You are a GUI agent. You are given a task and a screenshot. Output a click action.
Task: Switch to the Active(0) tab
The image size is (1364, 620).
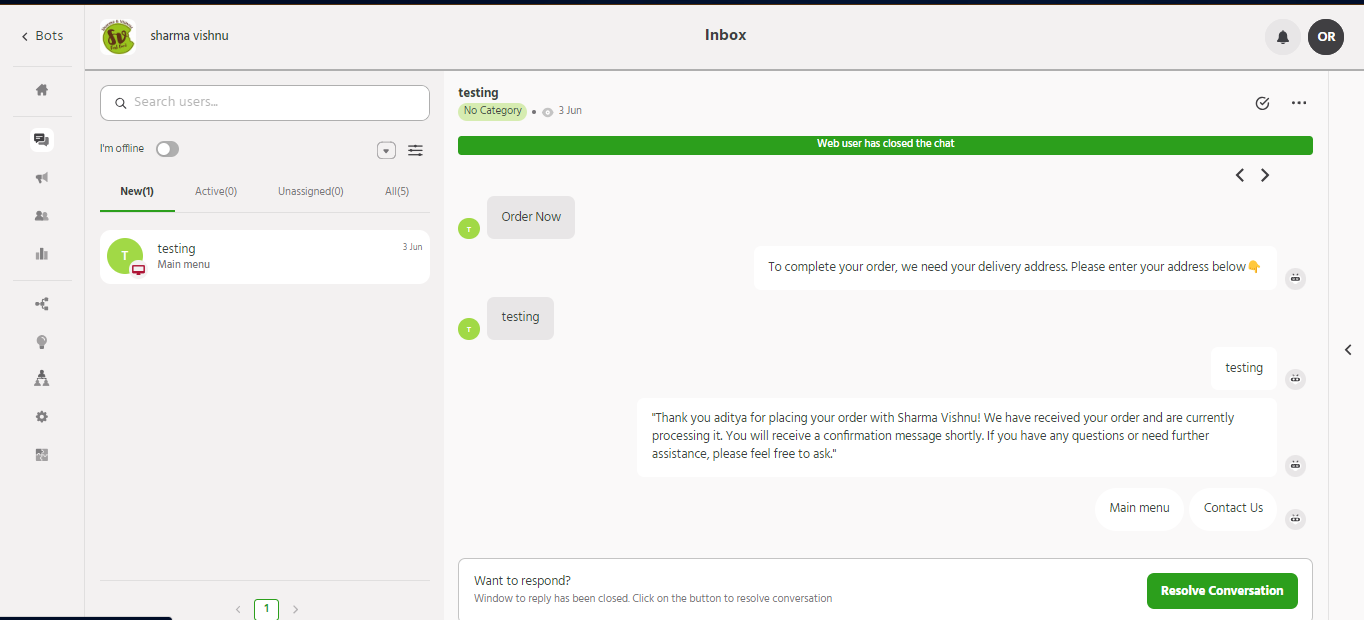(x=216, y=191)
